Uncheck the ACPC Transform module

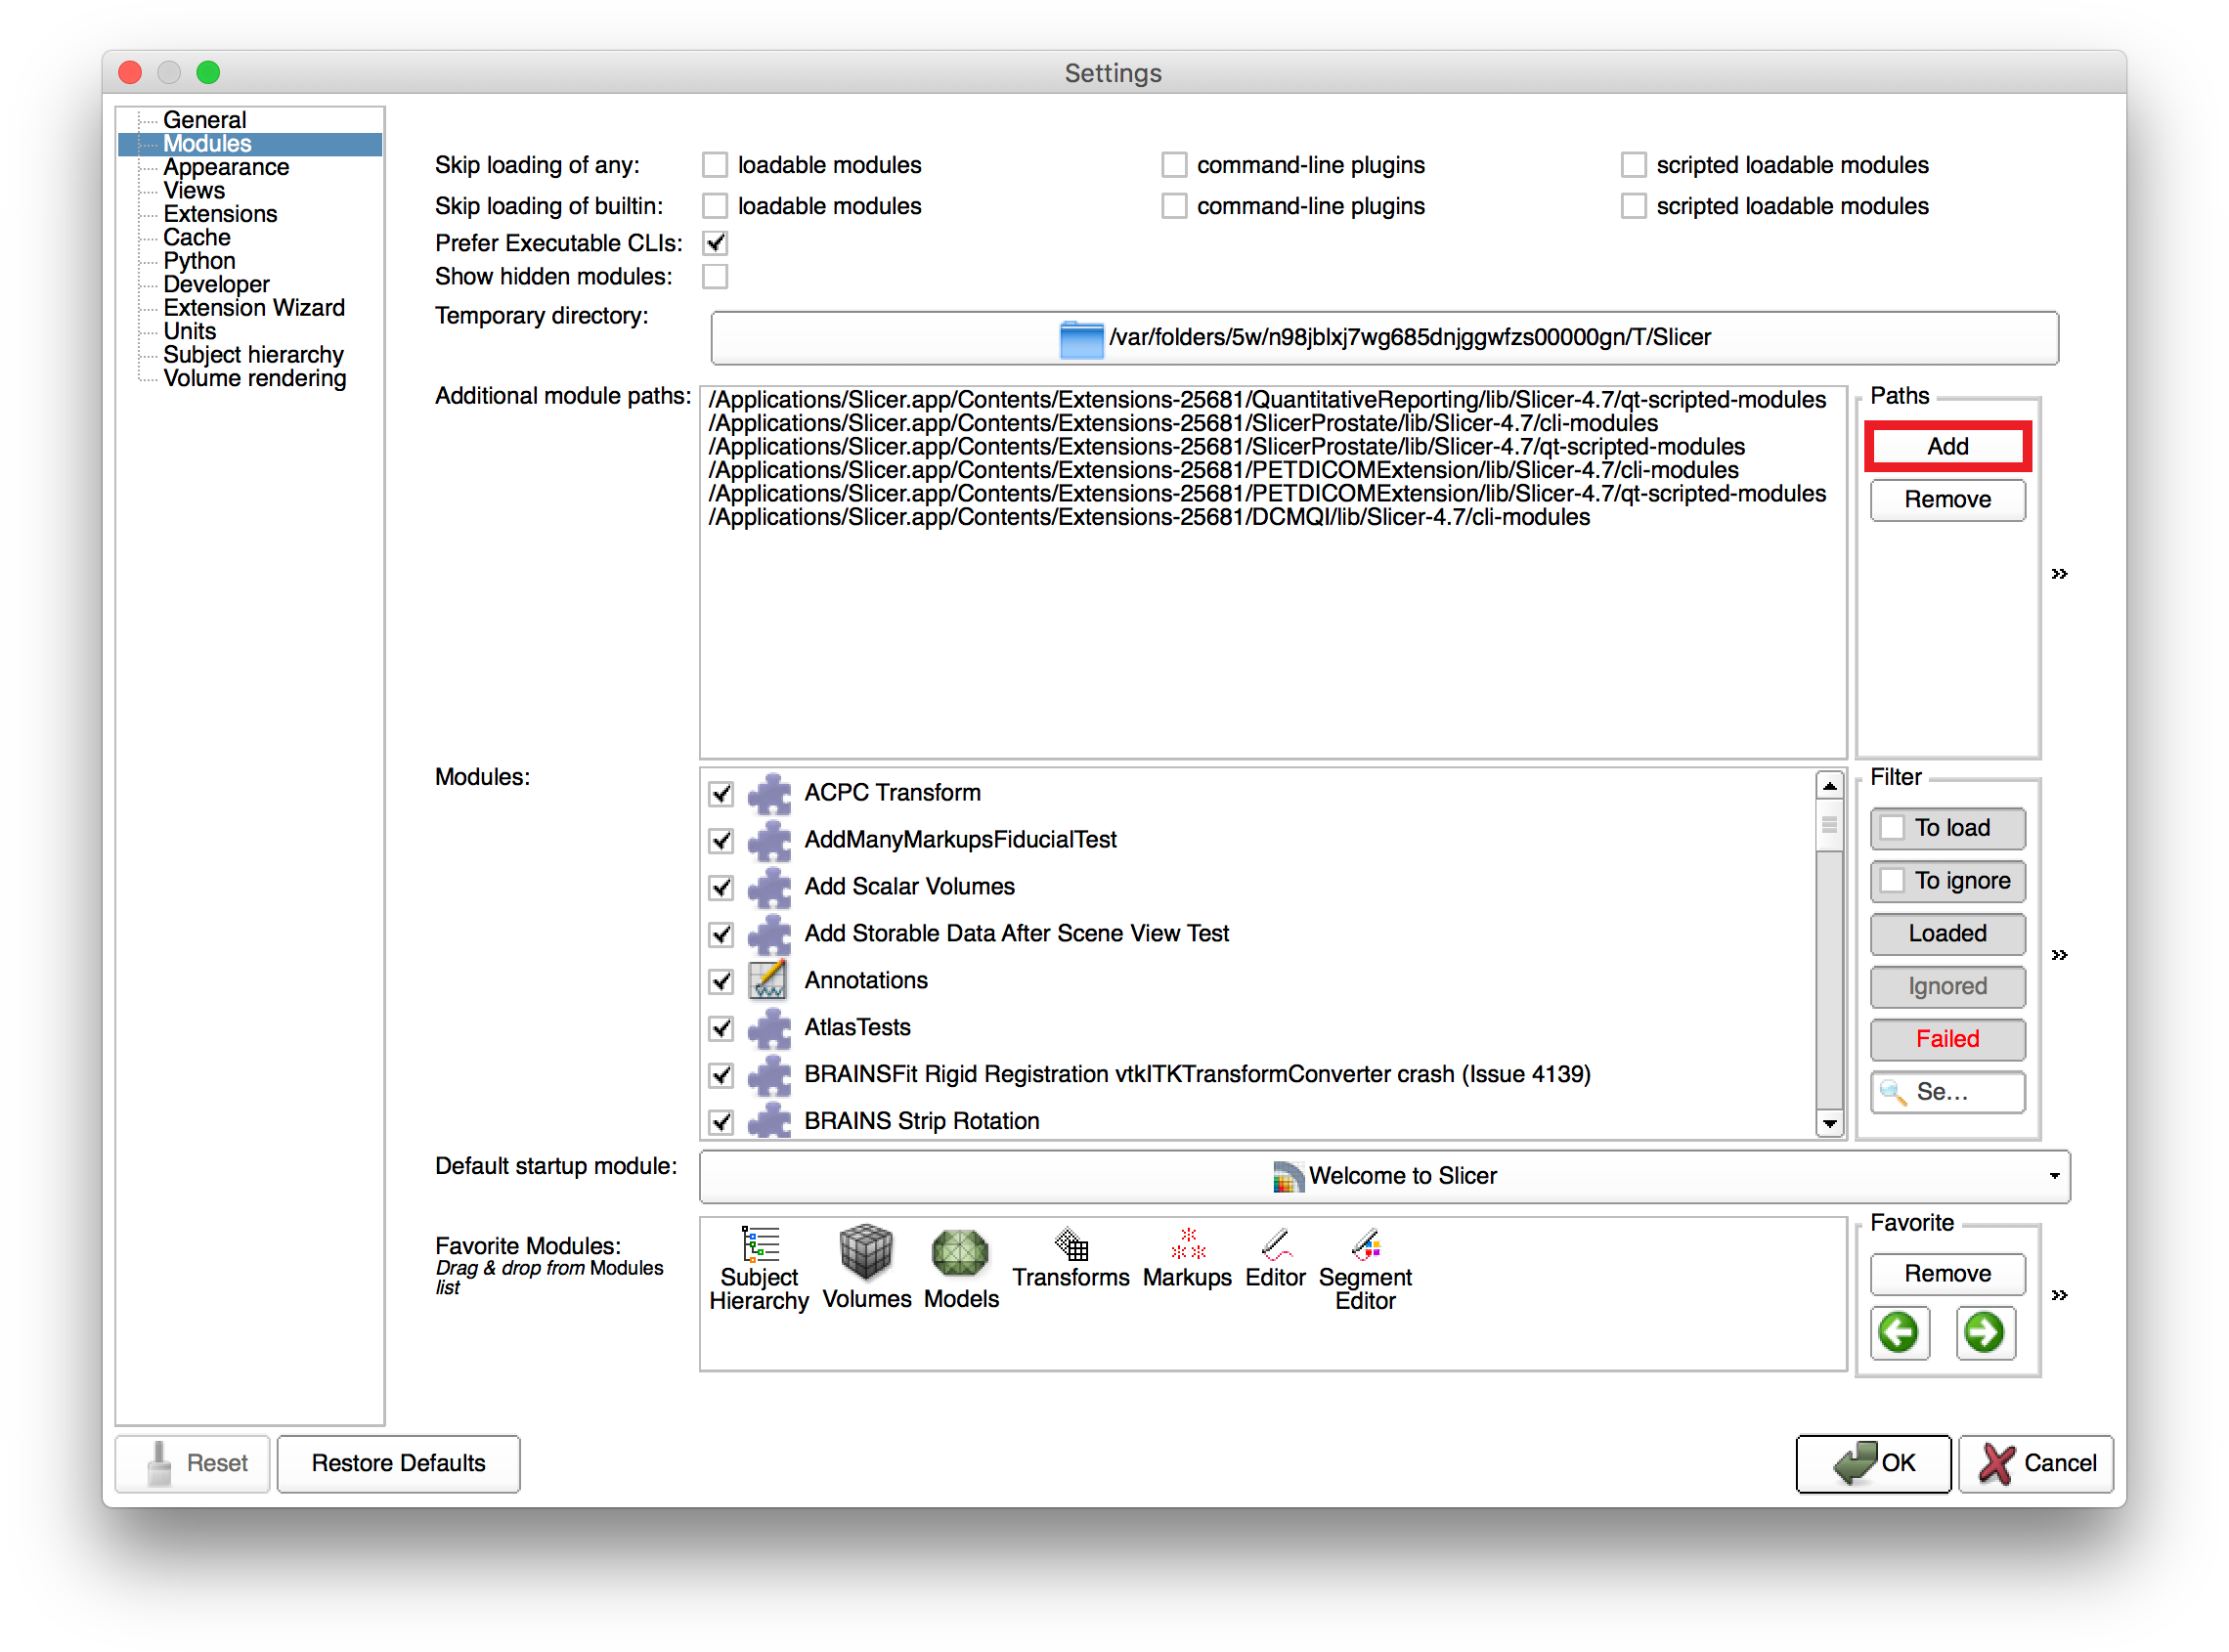721,794
